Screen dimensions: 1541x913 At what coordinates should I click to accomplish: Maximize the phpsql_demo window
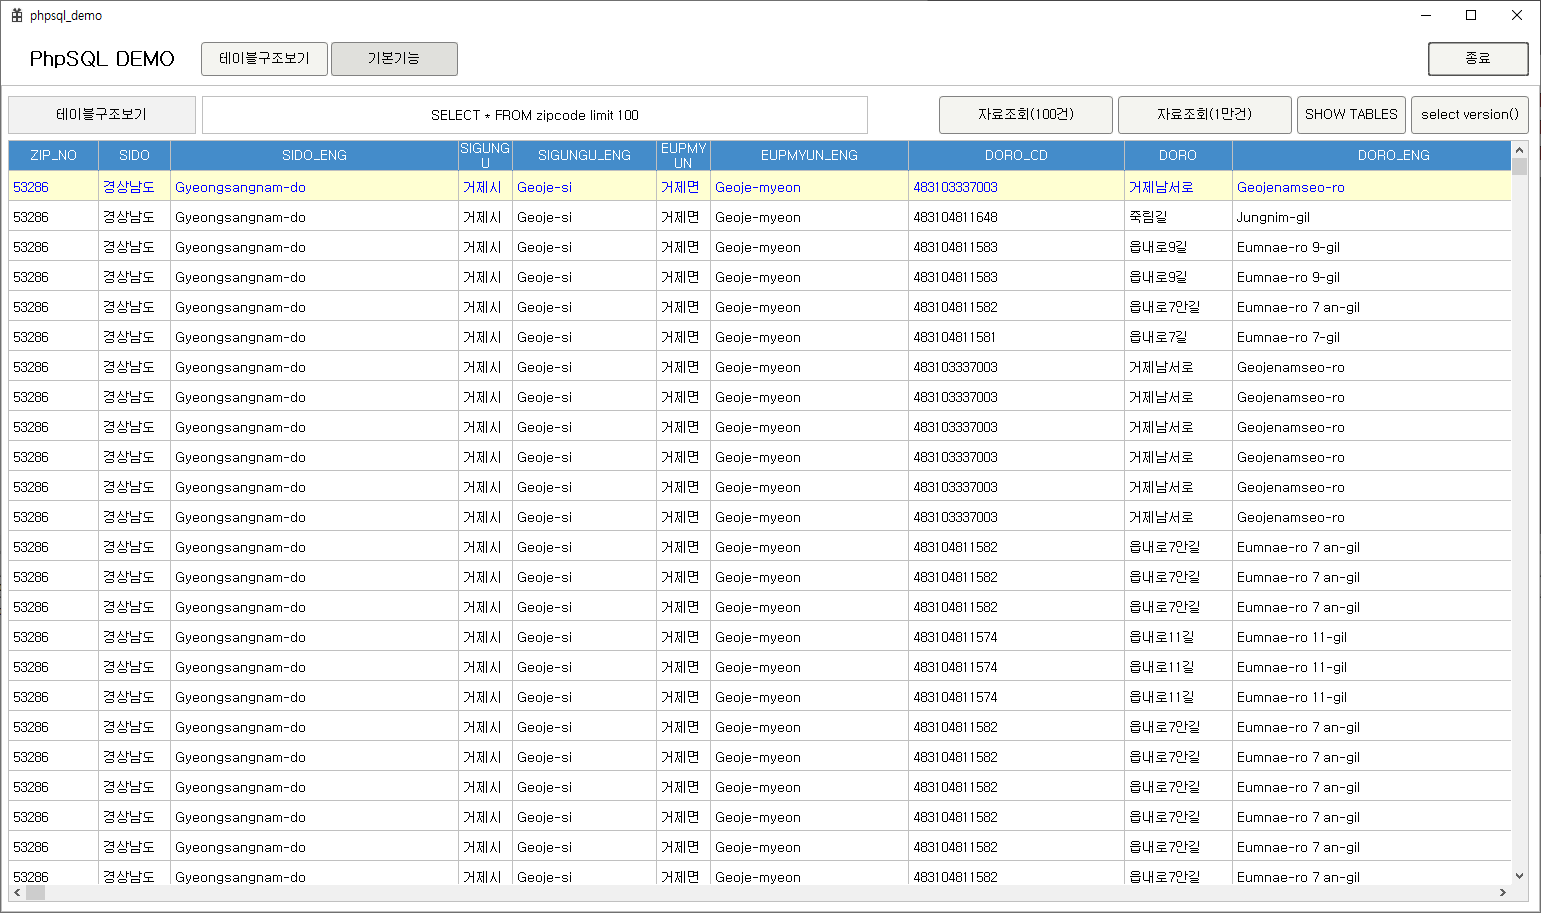1471,15
